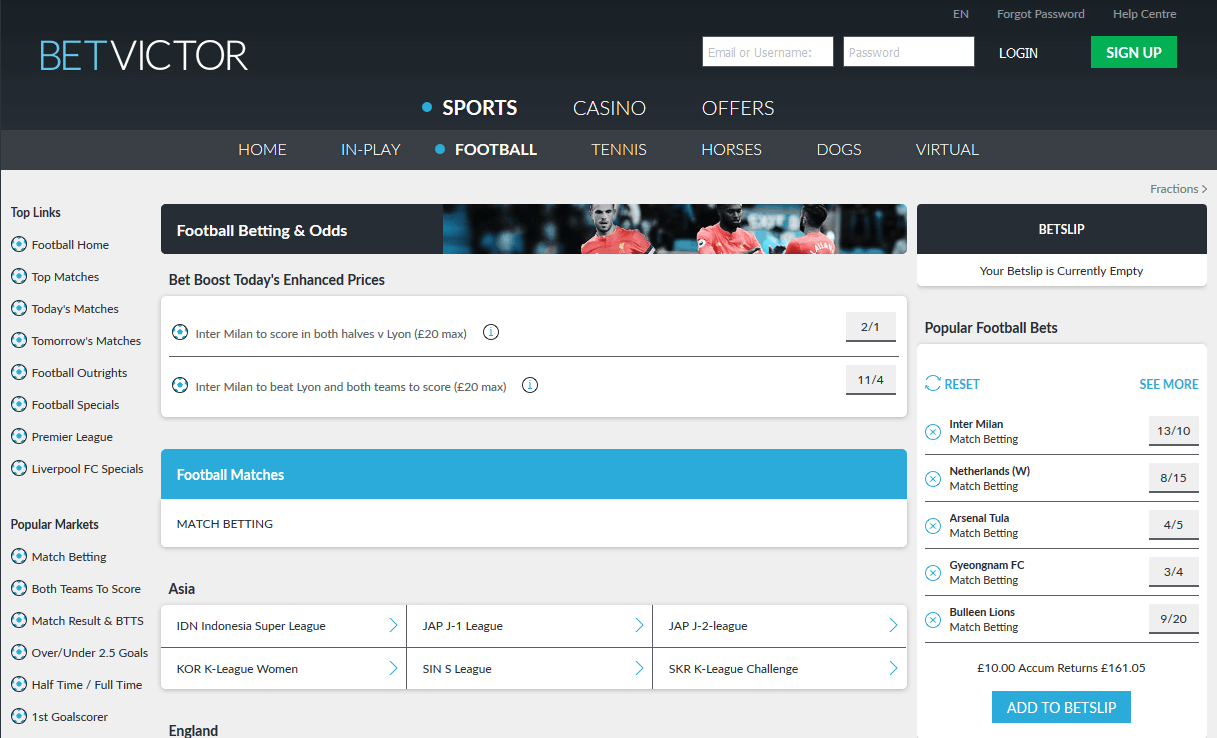Remove Inter Milan from popular bets
1217x738 pixels.
(933, 432)
